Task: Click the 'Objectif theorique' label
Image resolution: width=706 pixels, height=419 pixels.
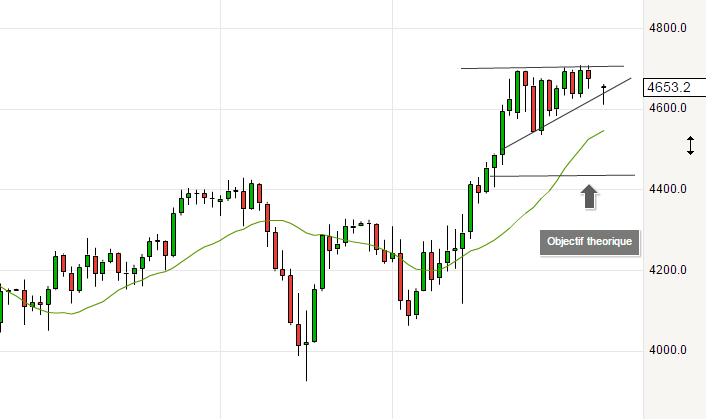Action: point(590,241)
